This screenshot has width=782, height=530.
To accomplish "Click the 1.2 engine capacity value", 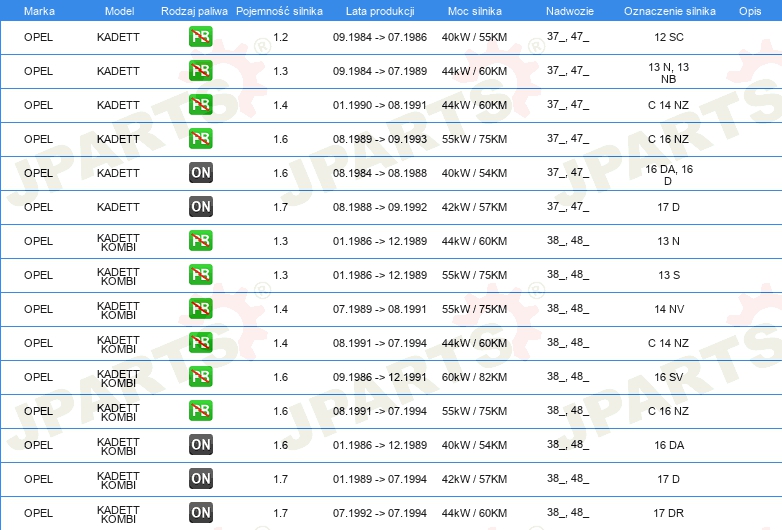I will 281,37.
